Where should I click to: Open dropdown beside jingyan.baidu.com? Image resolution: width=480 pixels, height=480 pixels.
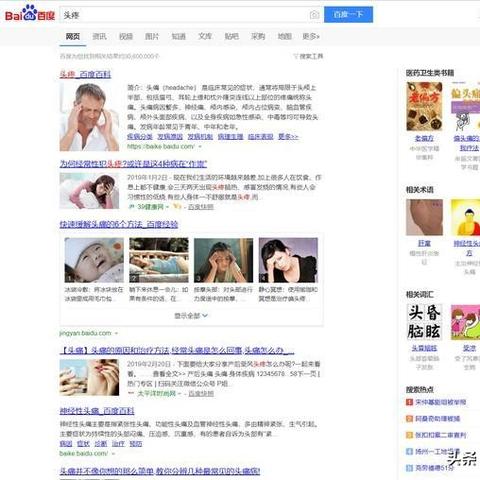[116, 333]
